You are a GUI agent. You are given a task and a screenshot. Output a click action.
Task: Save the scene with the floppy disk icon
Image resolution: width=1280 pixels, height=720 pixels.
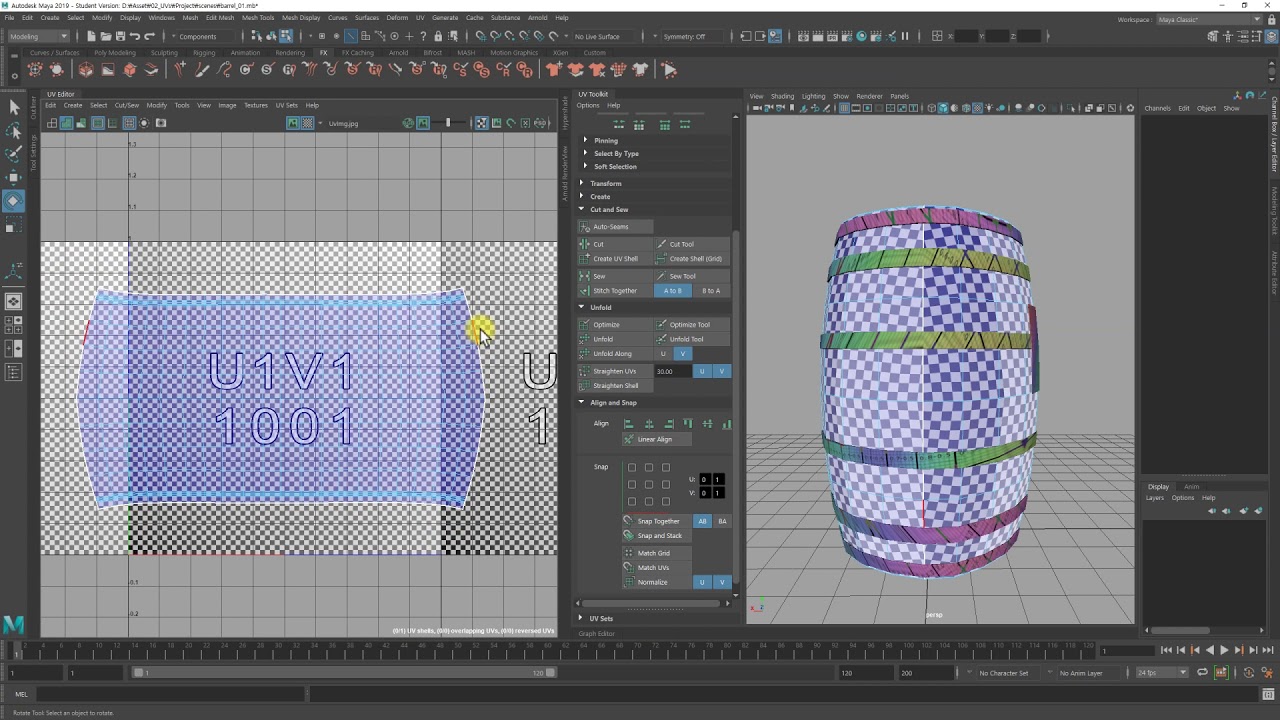pos(120,36)
